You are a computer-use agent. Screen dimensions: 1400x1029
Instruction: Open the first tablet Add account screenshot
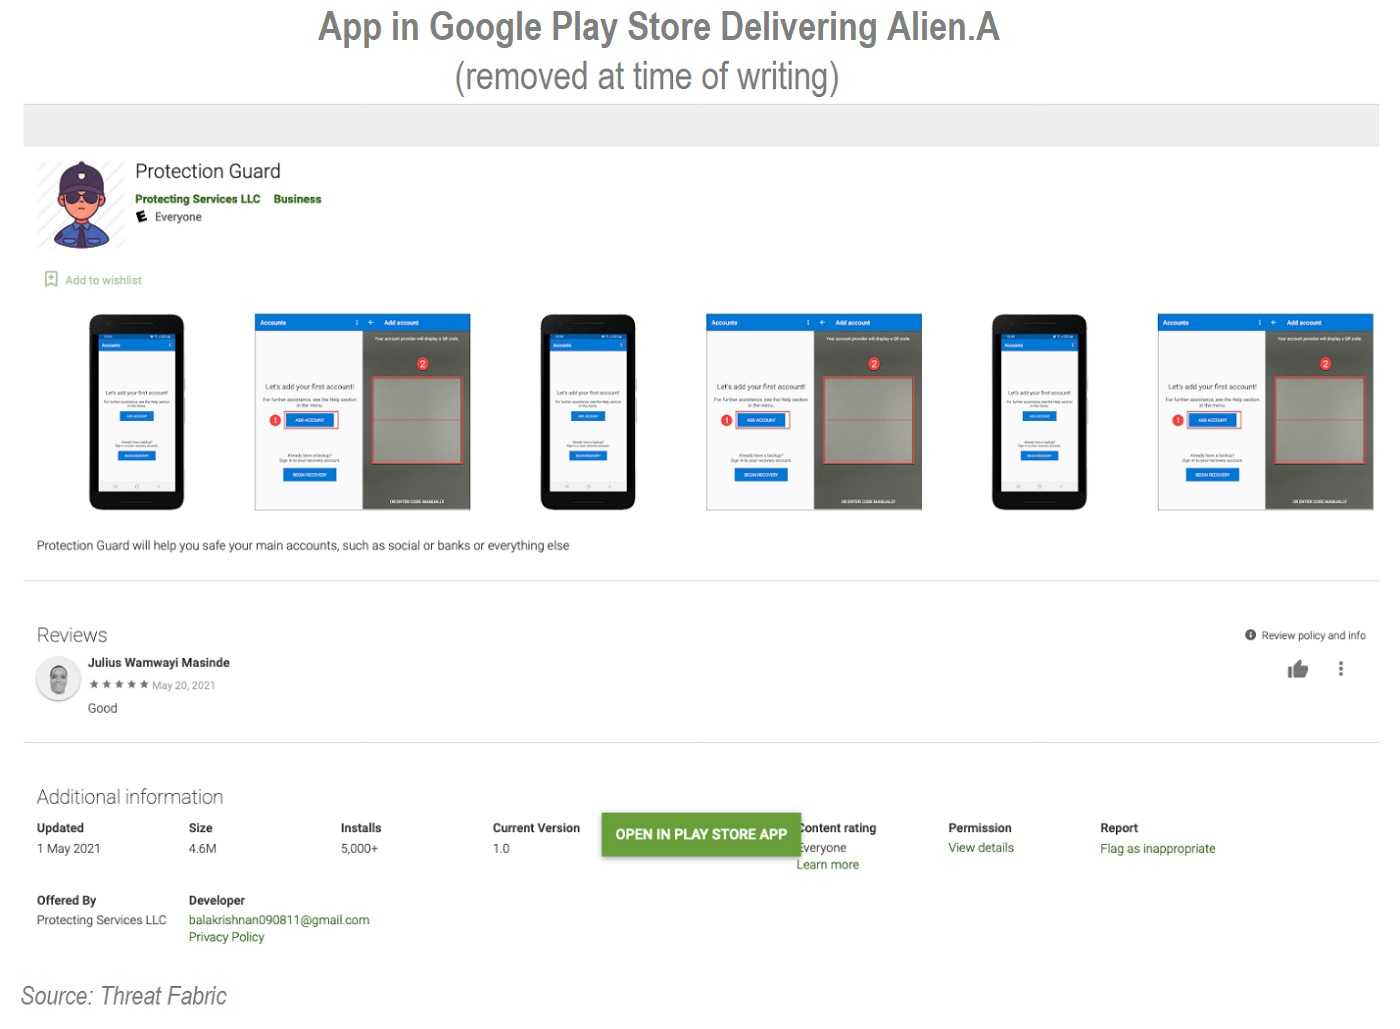362,412
